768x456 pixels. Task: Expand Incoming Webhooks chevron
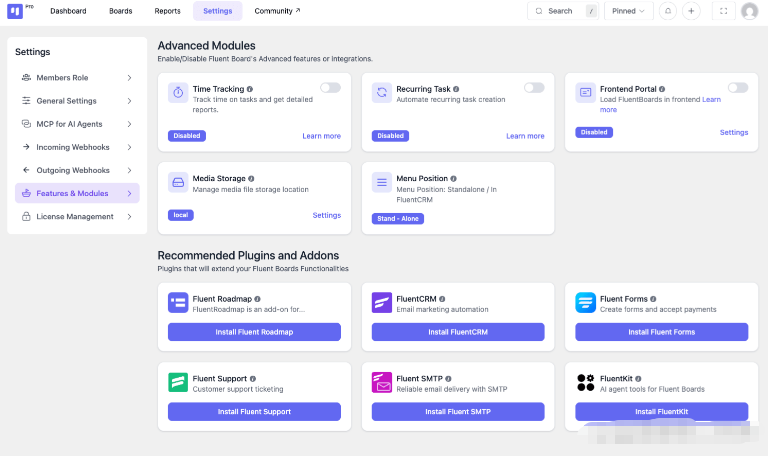pos(129,147)
